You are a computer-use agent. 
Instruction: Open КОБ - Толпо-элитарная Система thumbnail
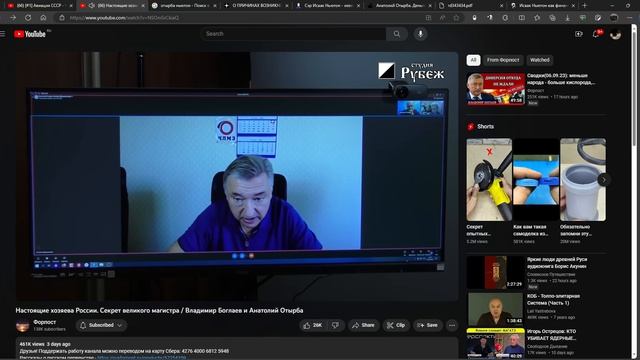click(x=496, y=309)
